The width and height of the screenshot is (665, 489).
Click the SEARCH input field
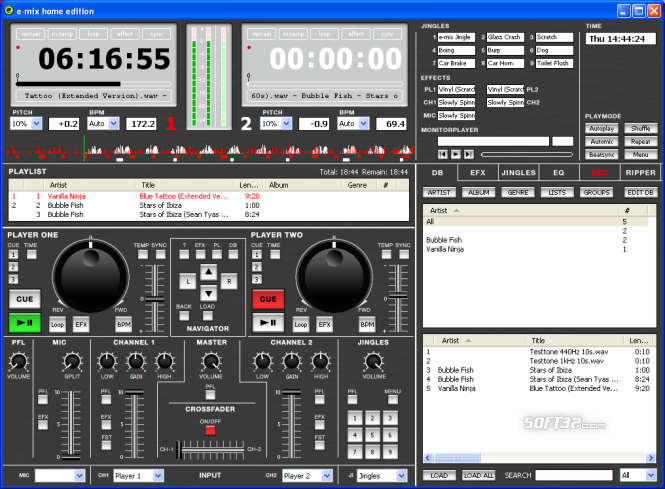tap(574, 475)
